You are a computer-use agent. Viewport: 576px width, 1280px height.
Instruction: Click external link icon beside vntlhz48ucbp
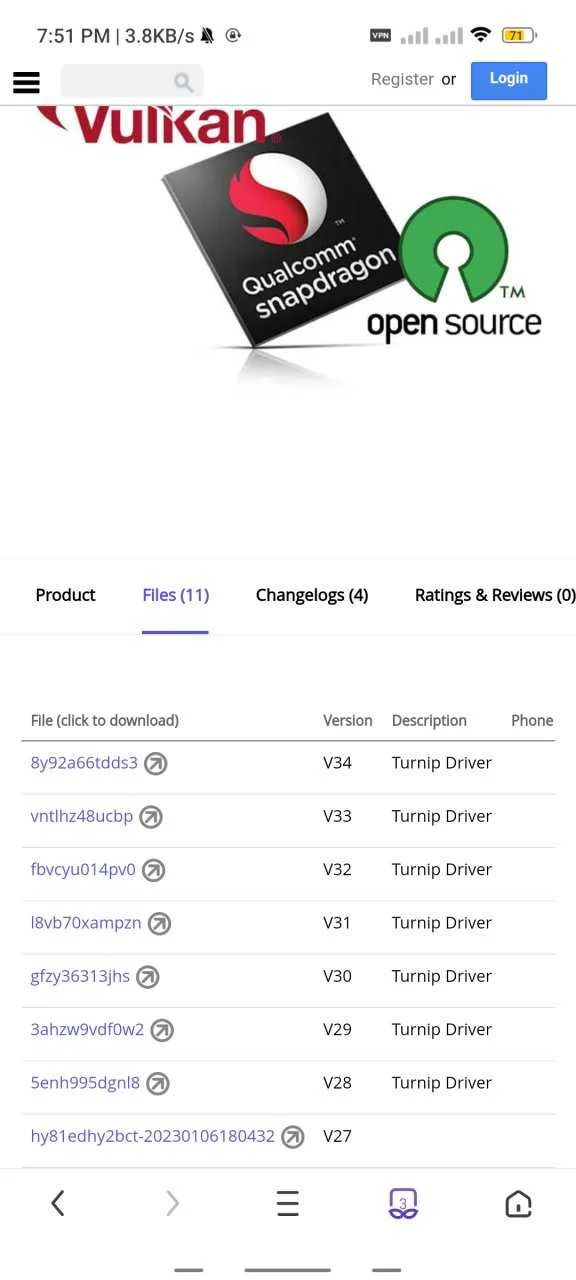pos(150,817)
